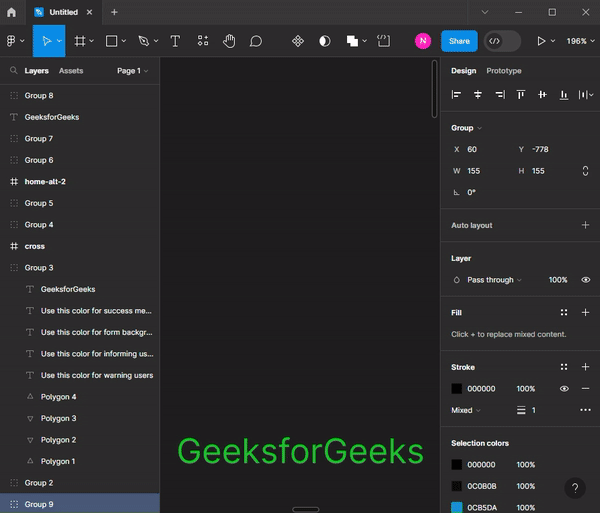Screen dimensions: 600x513
Task: Open a new tab with plus
Action: click(114, 12)
